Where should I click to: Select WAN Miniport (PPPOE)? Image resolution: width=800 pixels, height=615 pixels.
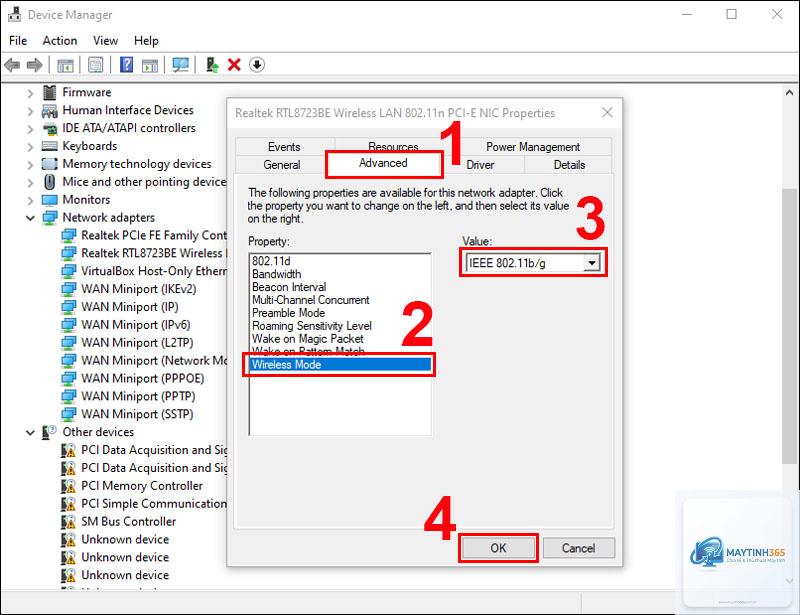click(x=142, y=378)
